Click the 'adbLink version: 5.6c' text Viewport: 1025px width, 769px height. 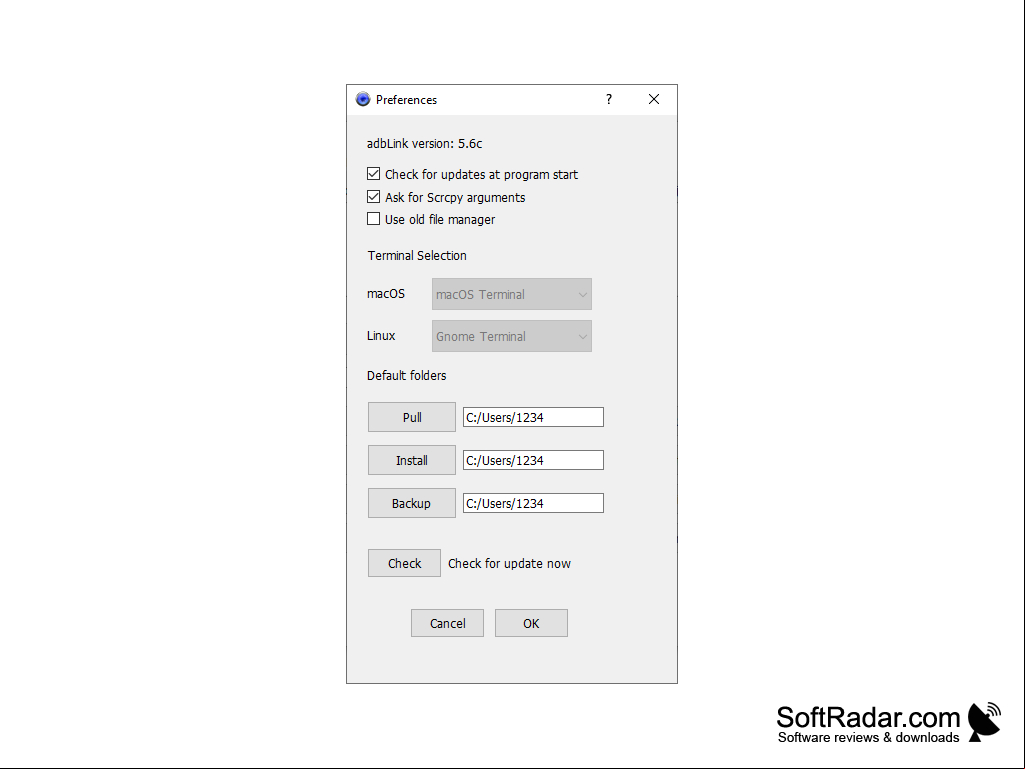(x=424, y=144)
